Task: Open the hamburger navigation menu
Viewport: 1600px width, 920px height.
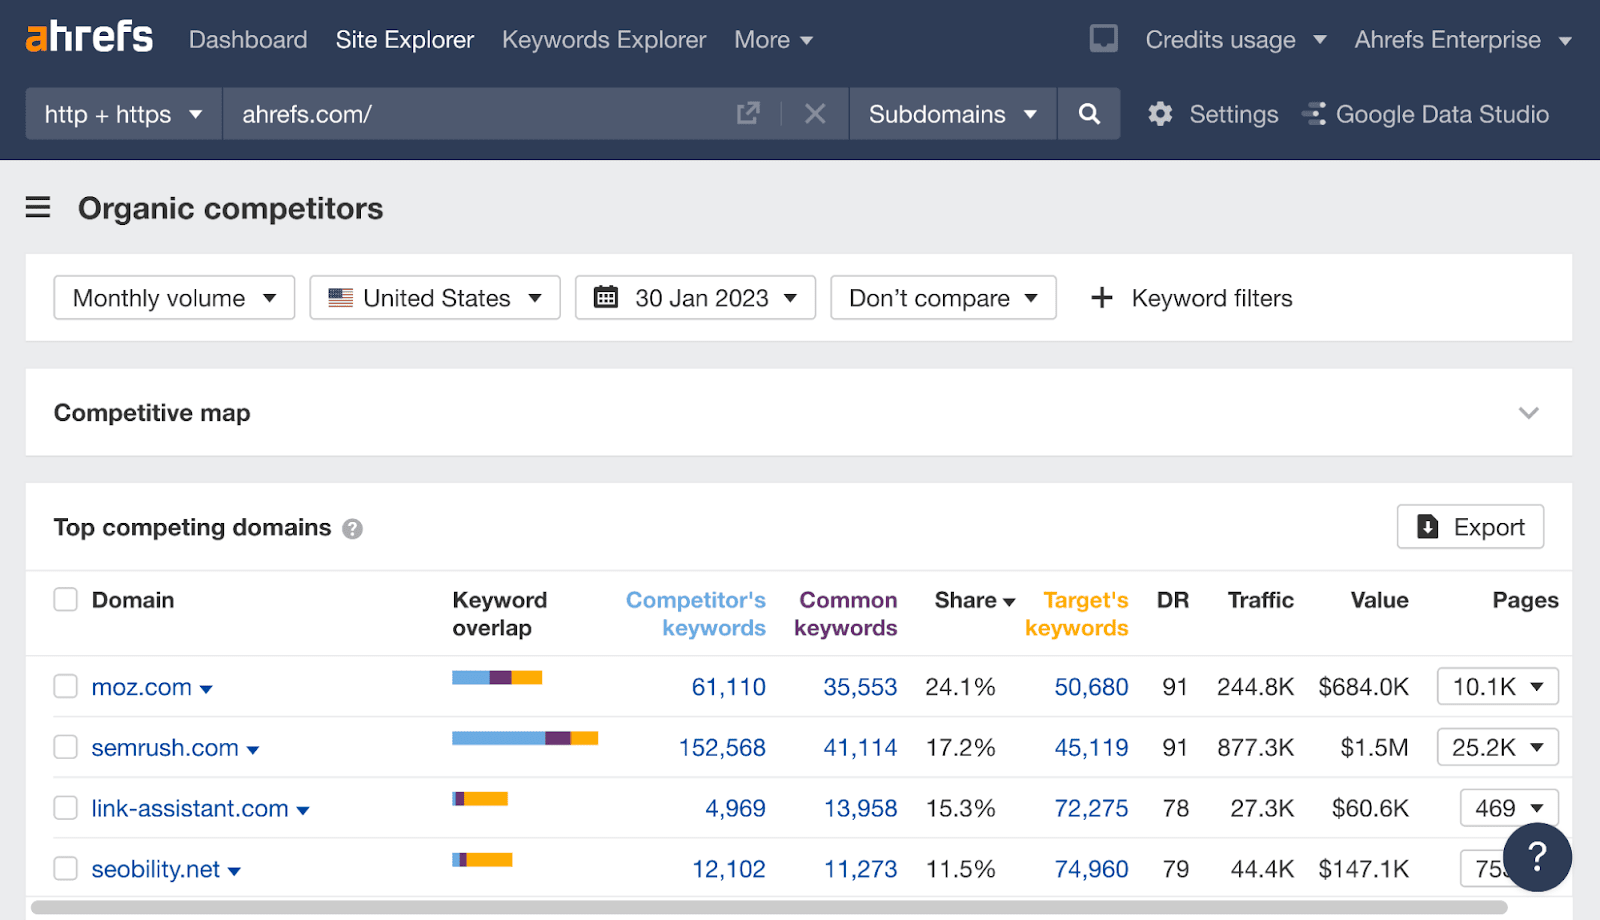Action: pyautogui.click(x=37, y=208)
